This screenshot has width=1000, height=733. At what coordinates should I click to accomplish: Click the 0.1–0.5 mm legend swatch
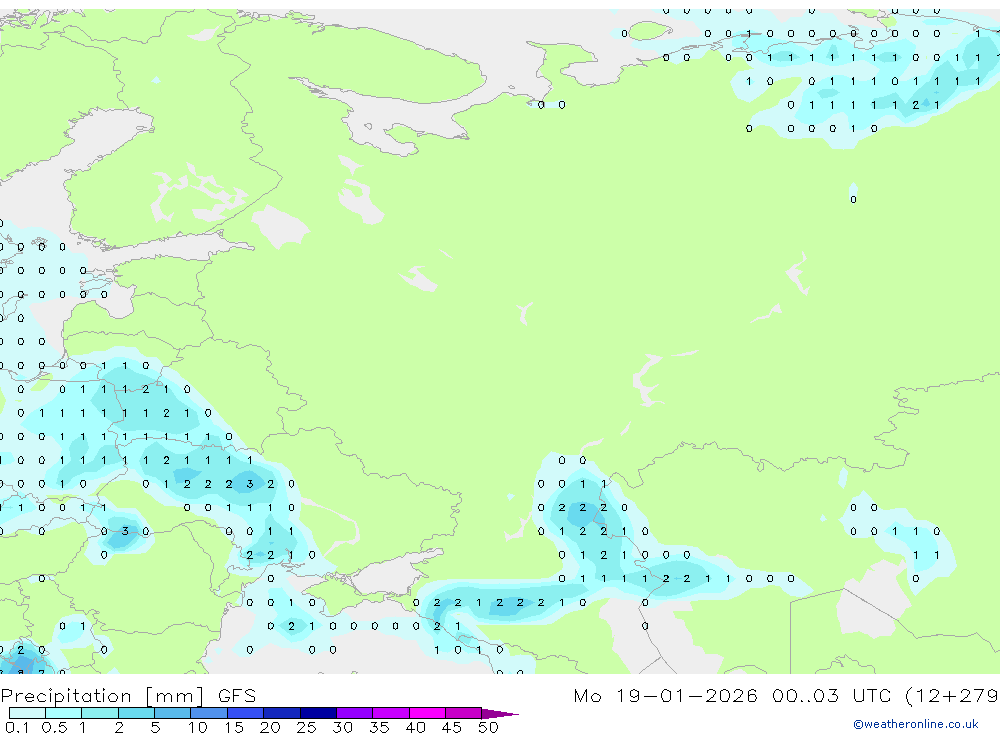point(27,713)
